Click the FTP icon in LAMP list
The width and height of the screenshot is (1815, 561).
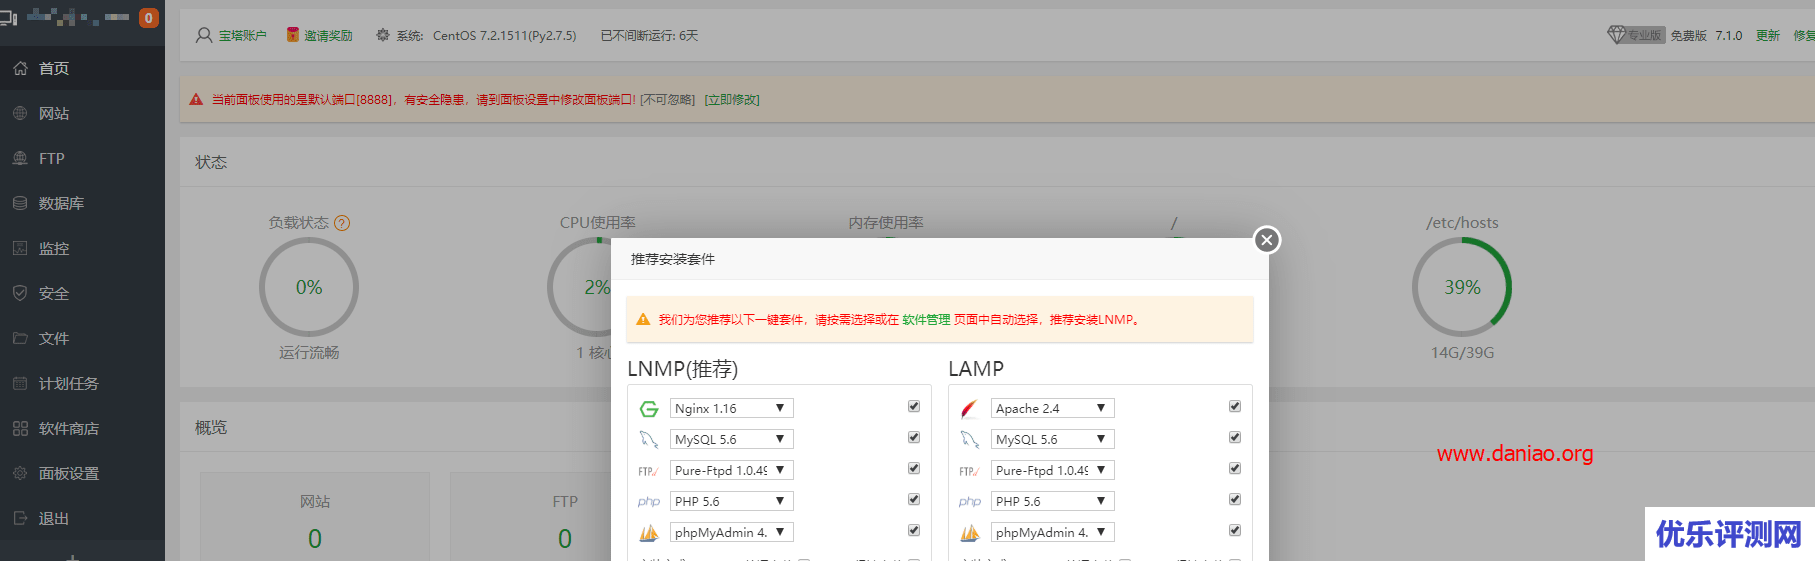click(x=969, y=471)
